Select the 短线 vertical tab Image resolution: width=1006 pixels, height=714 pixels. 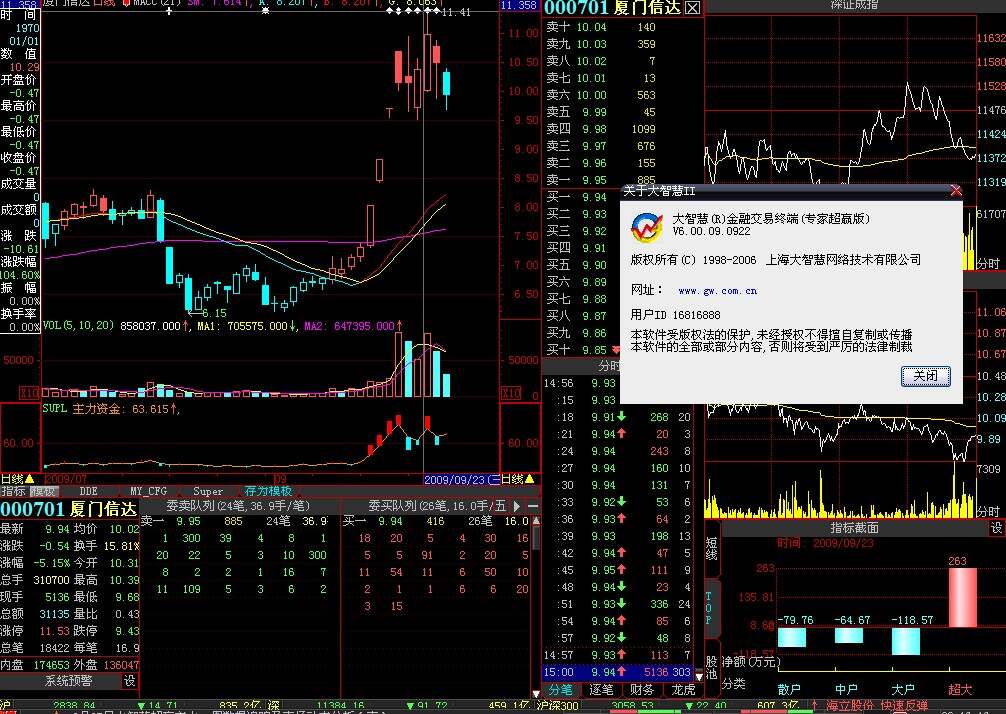pyautogui.click(x=712, y=548)
